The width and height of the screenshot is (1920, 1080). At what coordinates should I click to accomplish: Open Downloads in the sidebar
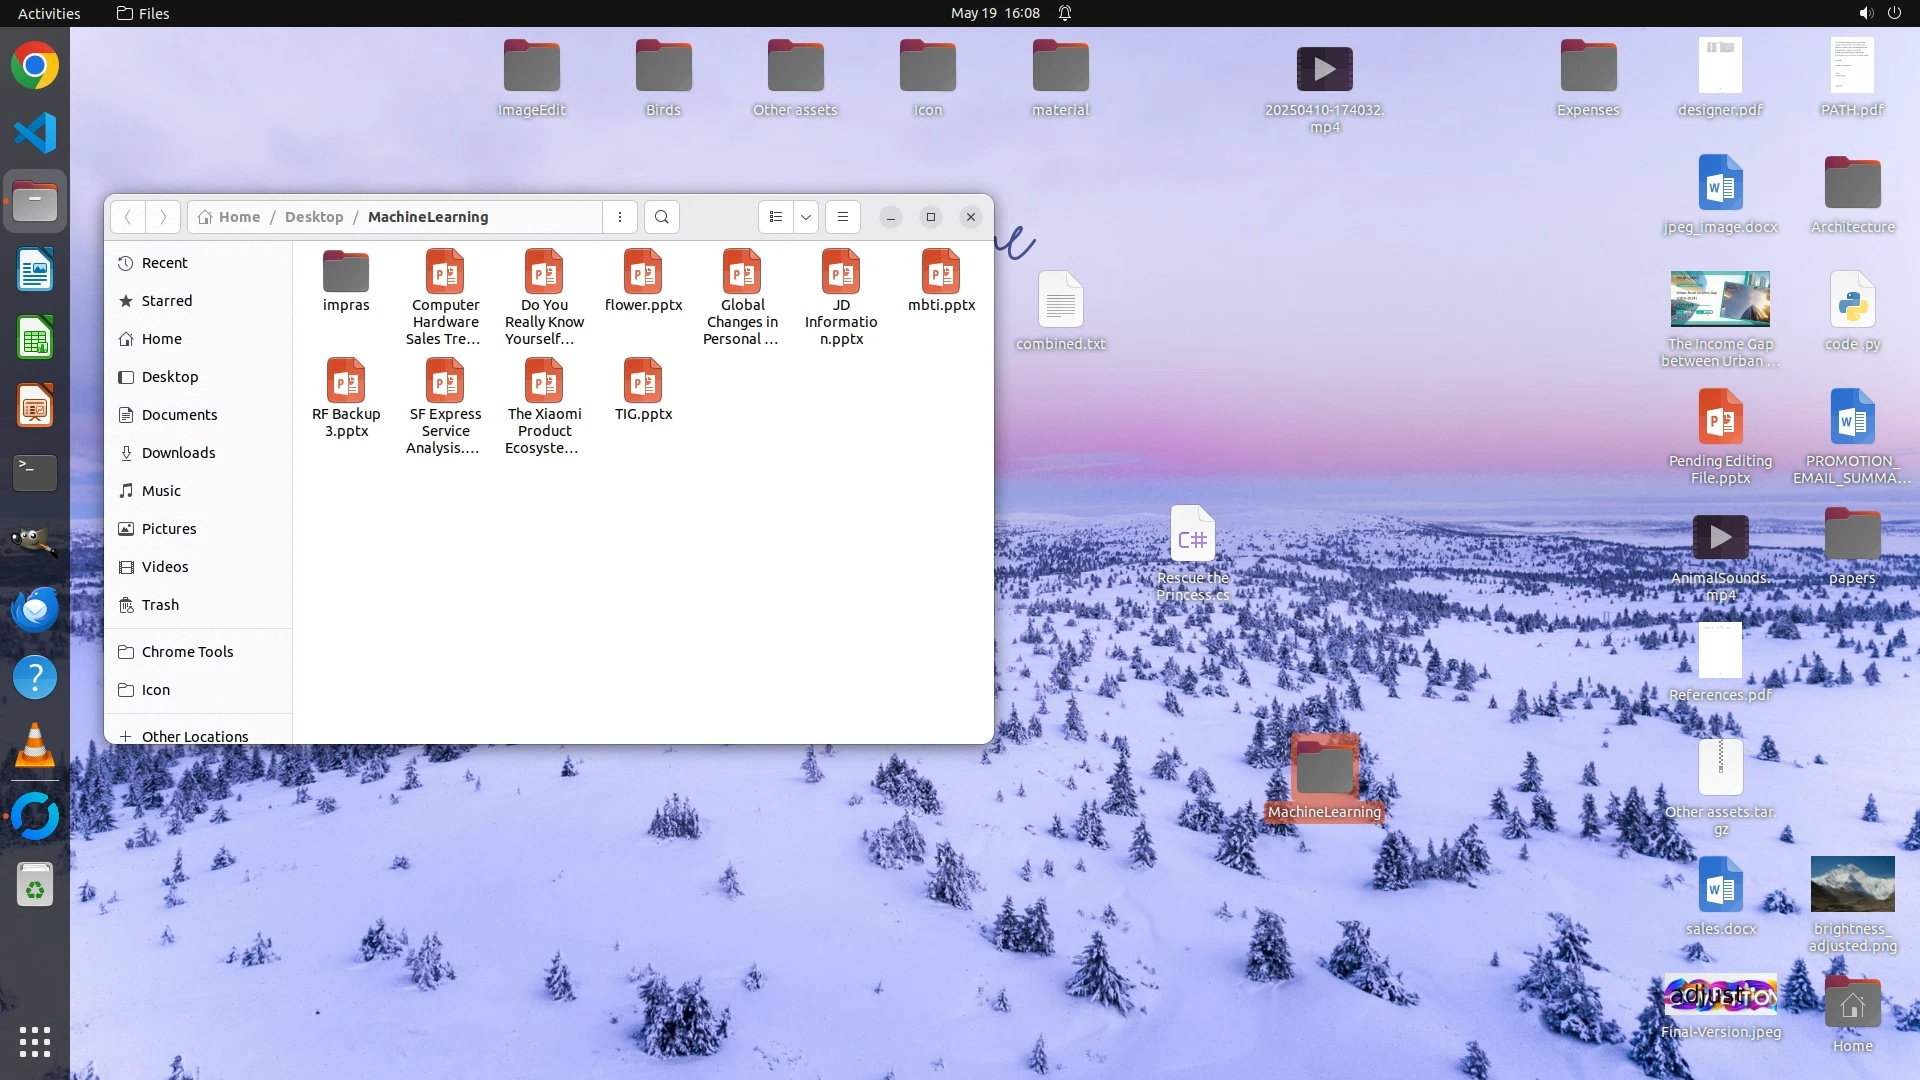click(x=178, y=453)
